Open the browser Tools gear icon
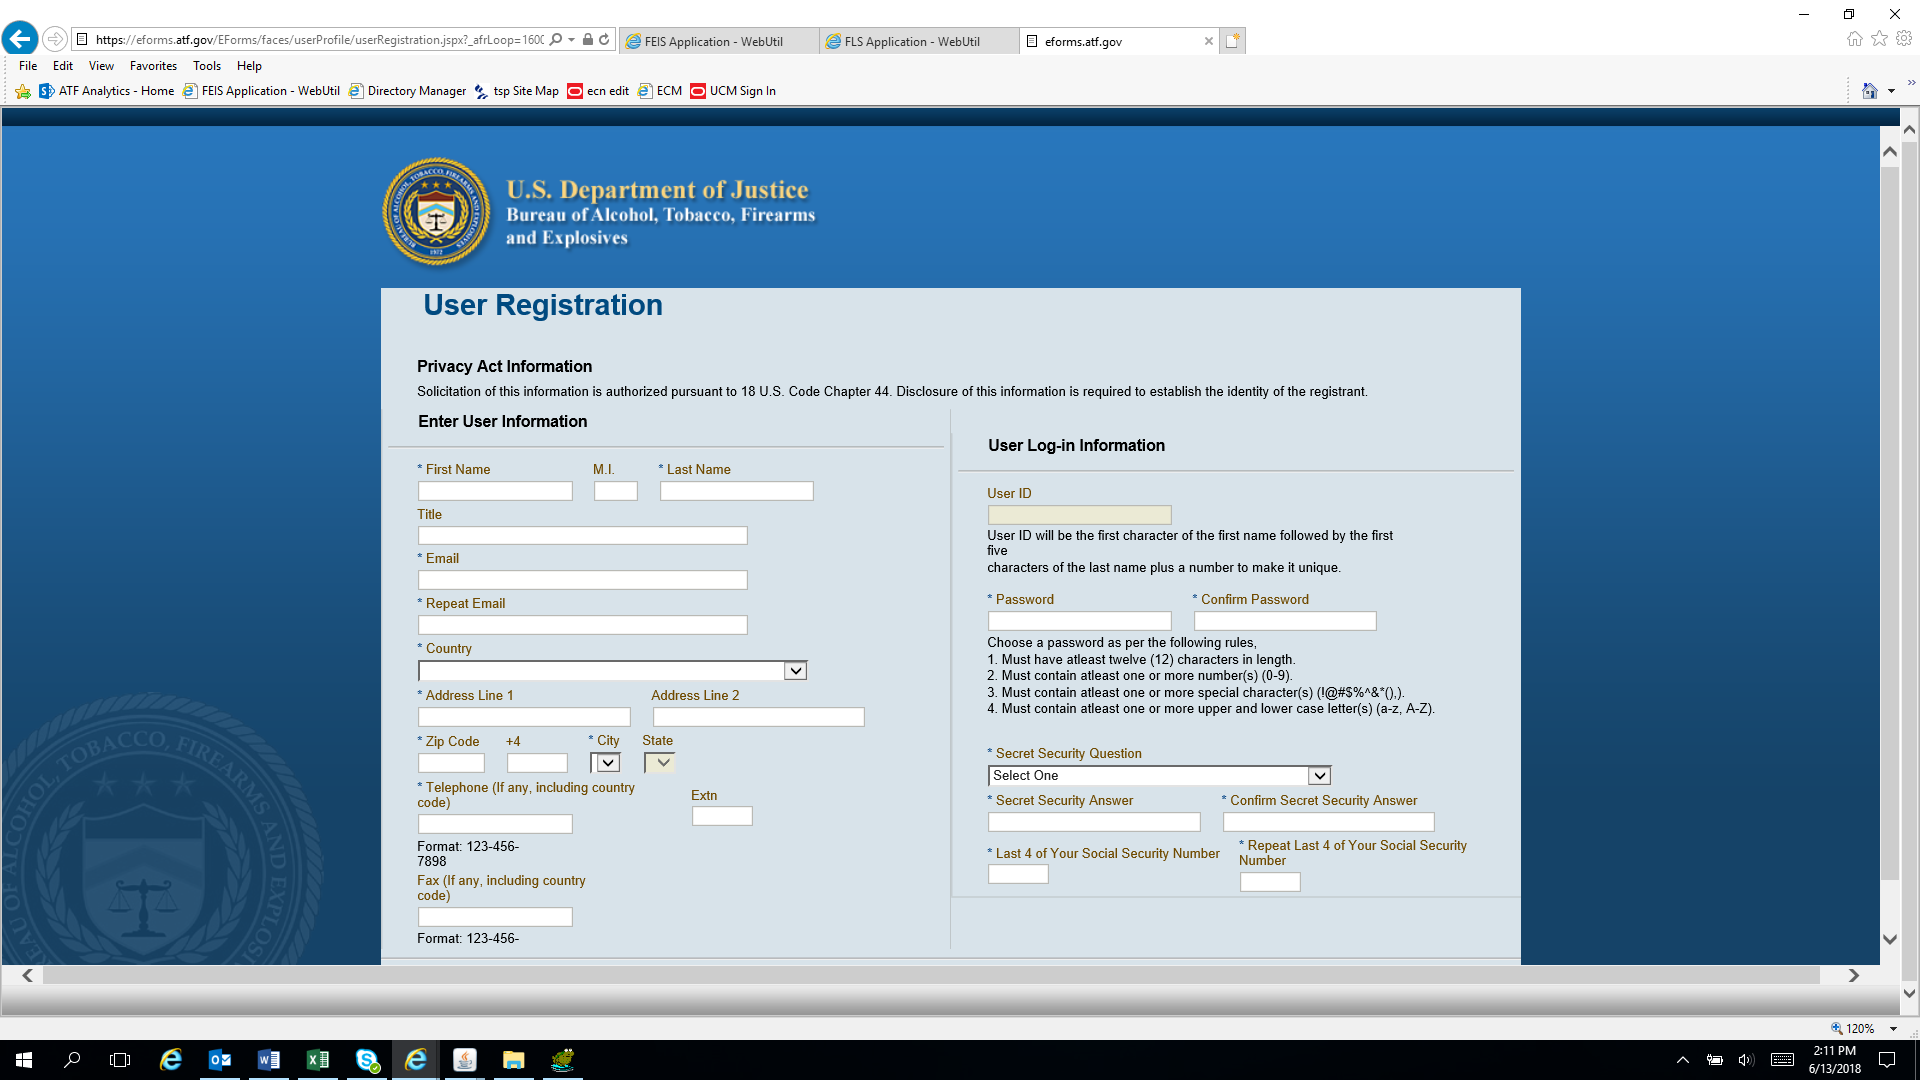This screenshot has width=1920, height=1080. pyautogui.click(x=1904, y=39)
